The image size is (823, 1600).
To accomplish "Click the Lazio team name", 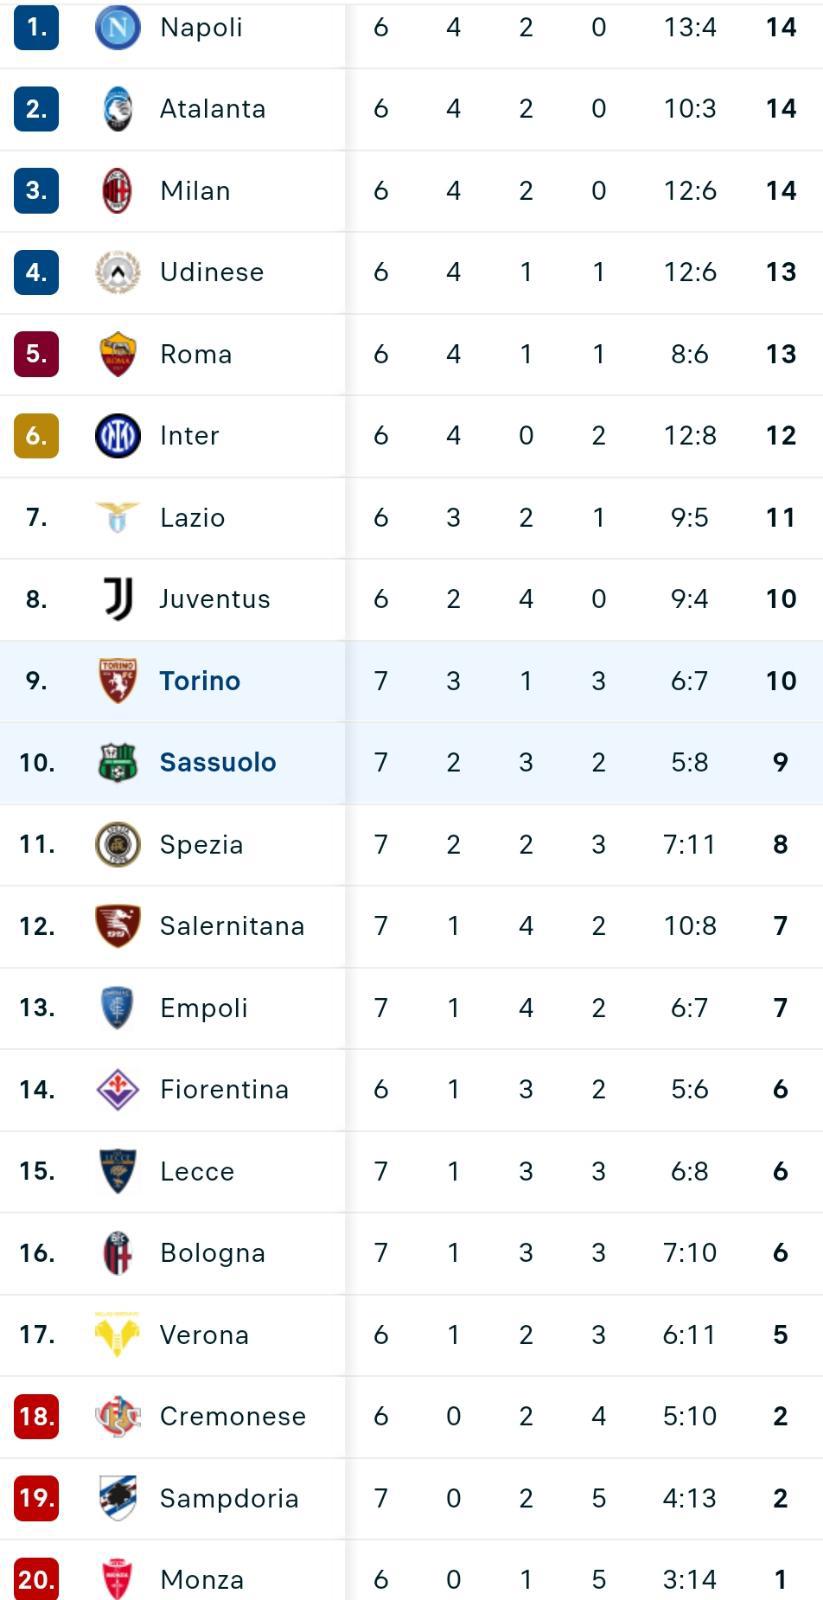I will (192, 517).
